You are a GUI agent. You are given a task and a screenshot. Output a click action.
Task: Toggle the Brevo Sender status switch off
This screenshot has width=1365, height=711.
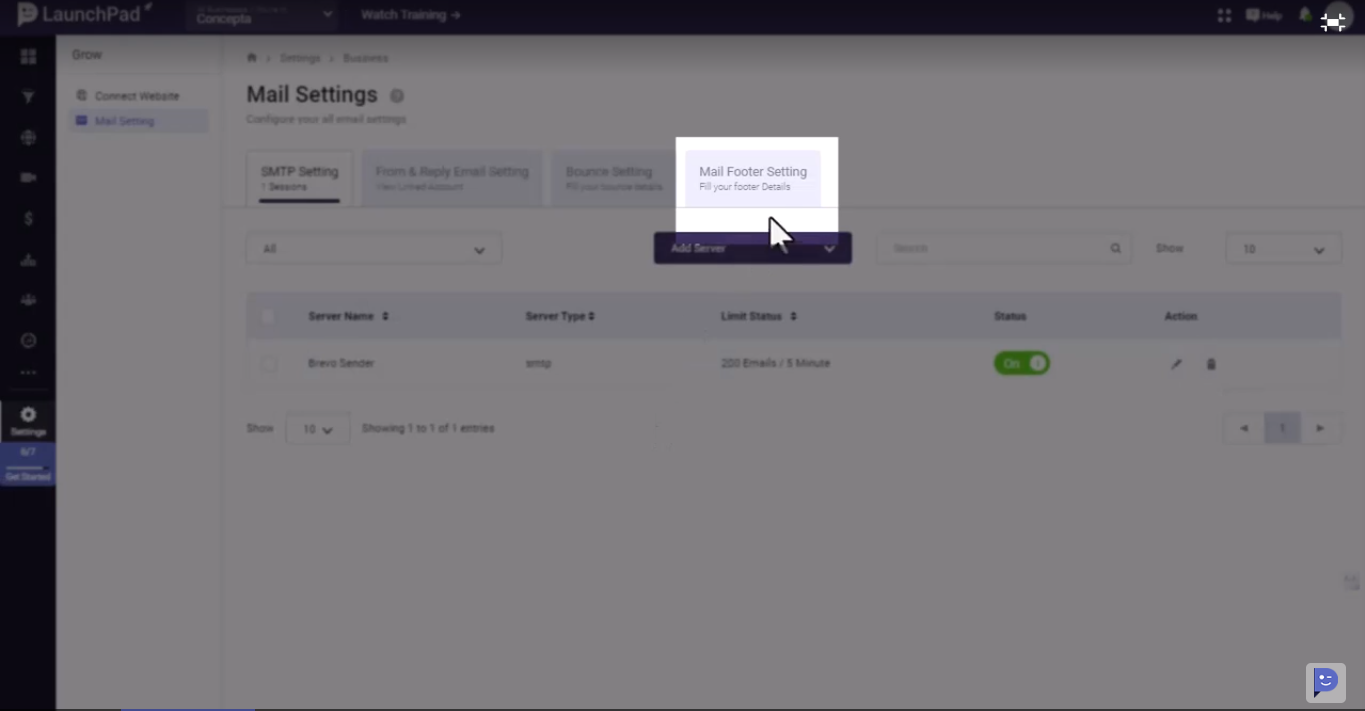pyautogui.click(x=1022, y=363)
